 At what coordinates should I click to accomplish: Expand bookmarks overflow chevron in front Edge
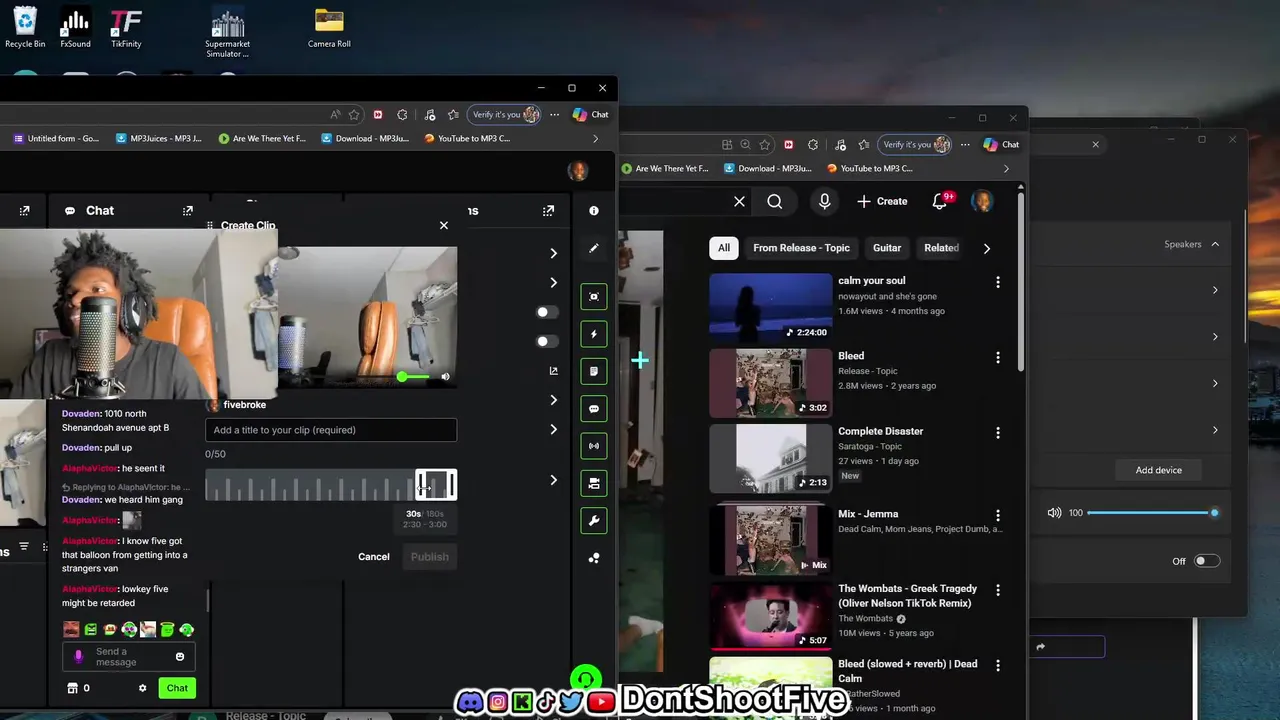click(595, 139)
